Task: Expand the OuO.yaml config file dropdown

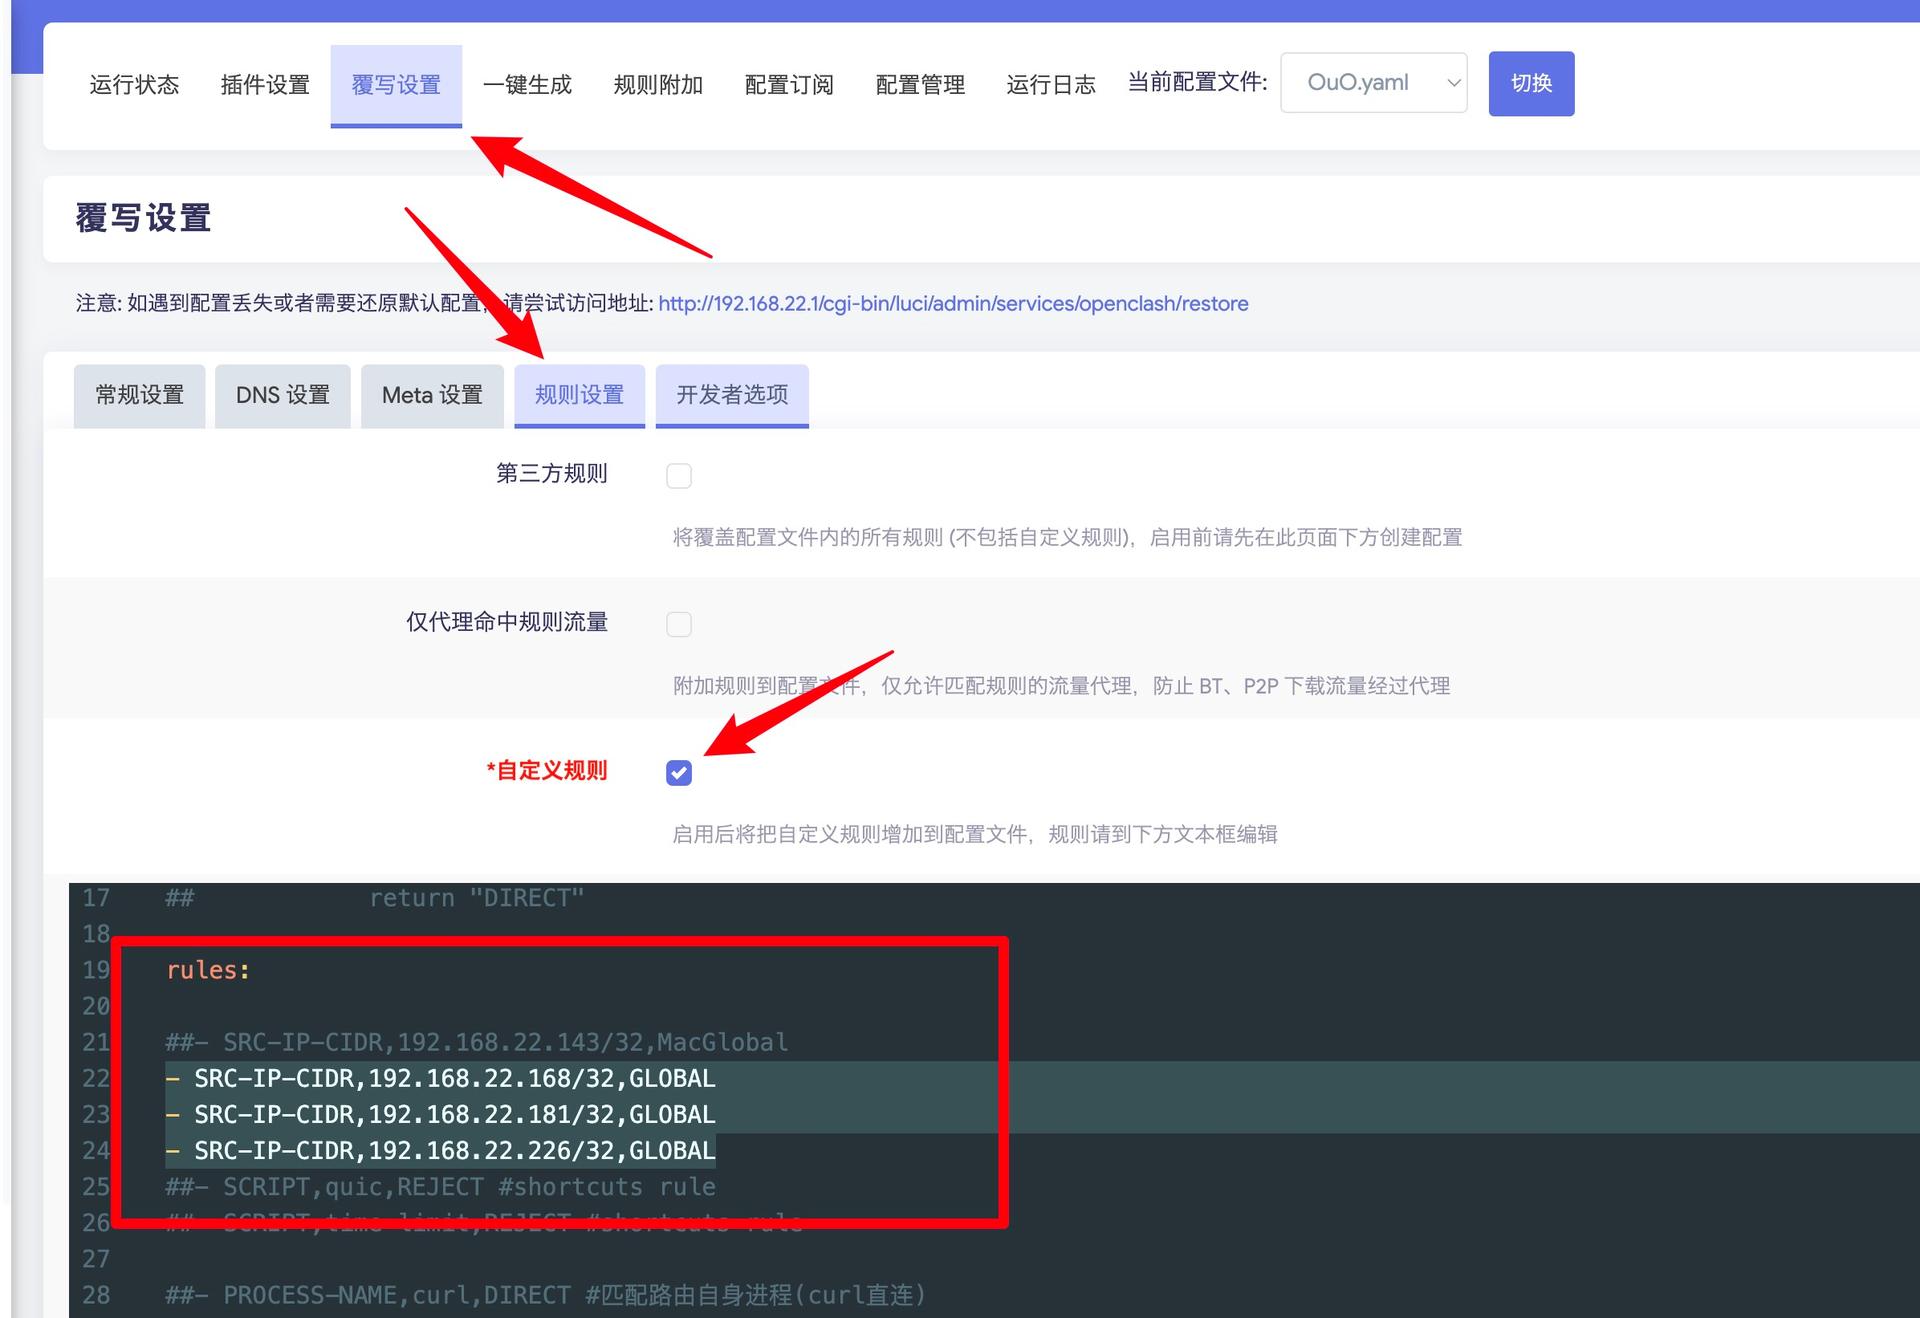Action: coord(1374,83)
